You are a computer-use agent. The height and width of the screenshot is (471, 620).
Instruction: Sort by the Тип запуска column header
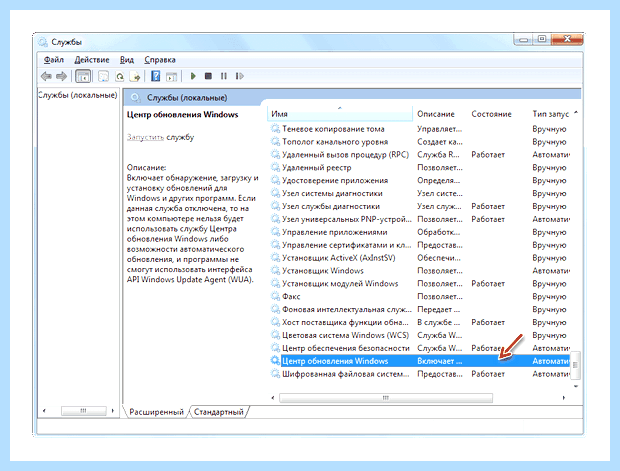click(550, 114)
